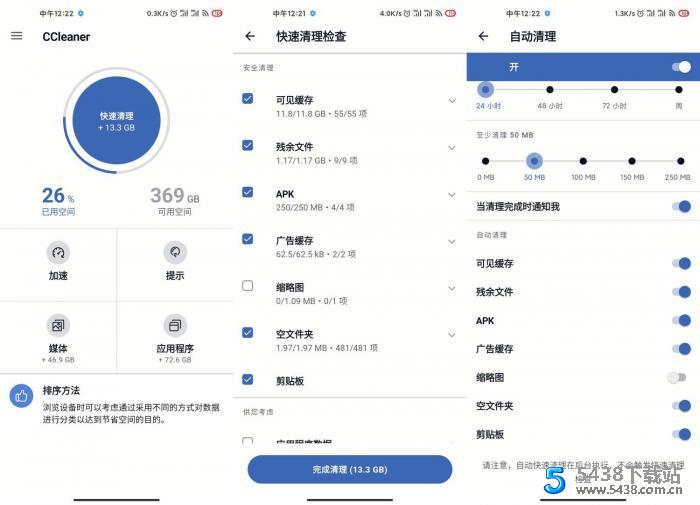Toggle Residual Files auto clean switch

[x=682, y=292]
